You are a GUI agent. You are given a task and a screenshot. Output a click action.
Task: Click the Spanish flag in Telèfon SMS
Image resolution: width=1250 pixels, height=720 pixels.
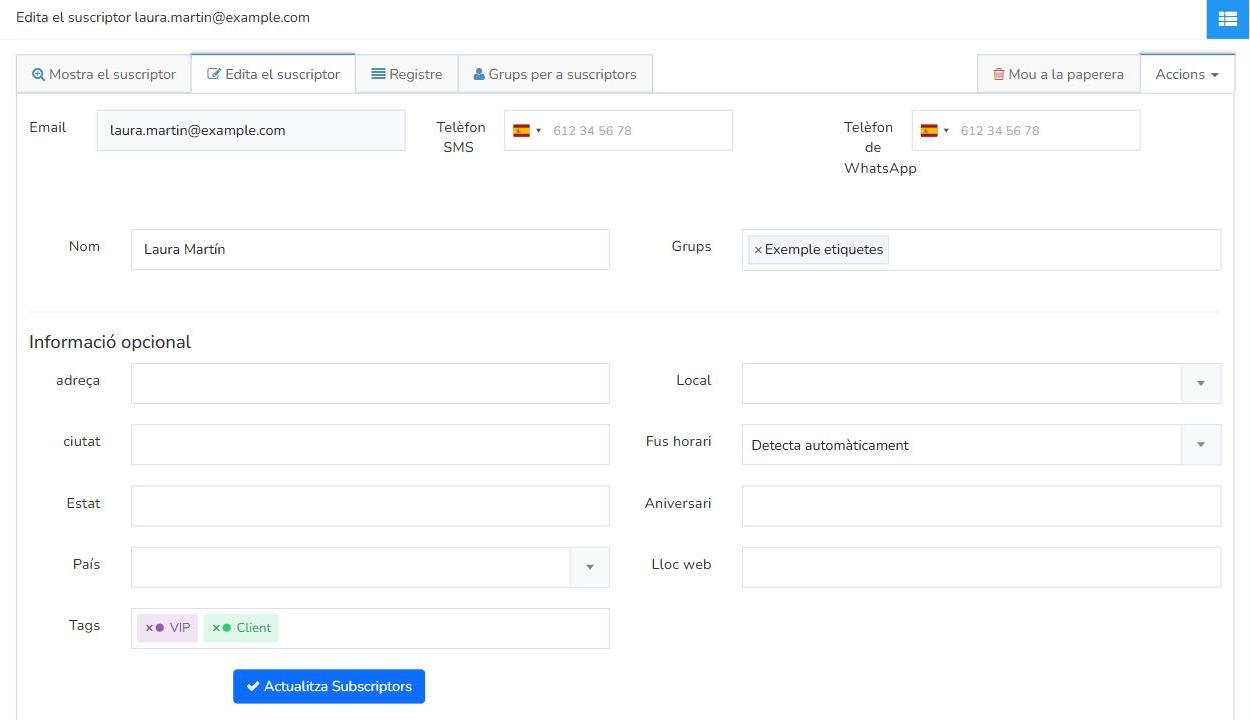tap(521, 130)
